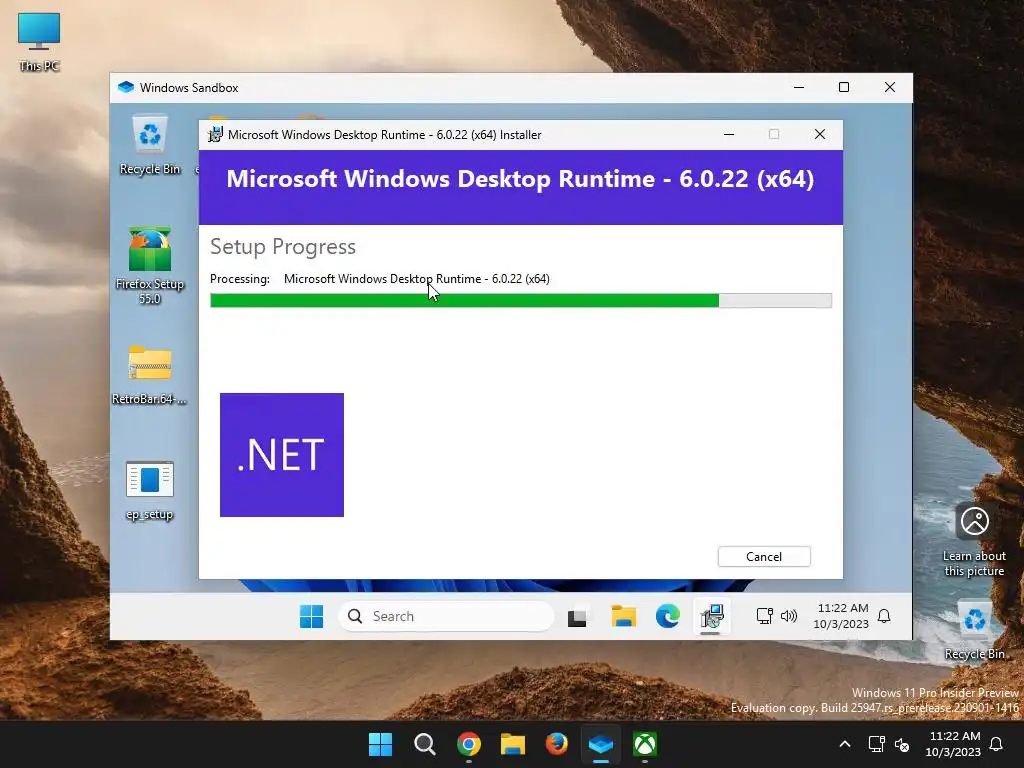Screen dimensions: 1024x768
Task: Open the host notification bell
Action: point(997,744)
